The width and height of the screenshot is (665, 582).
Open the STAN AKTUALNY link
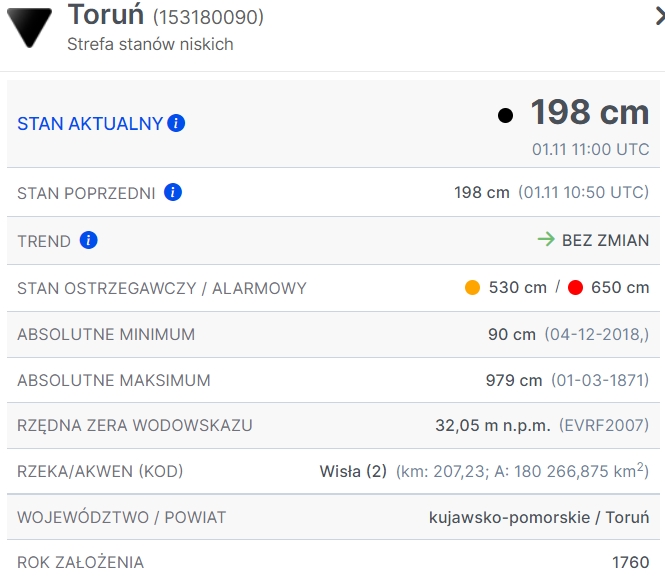point(90,124)
